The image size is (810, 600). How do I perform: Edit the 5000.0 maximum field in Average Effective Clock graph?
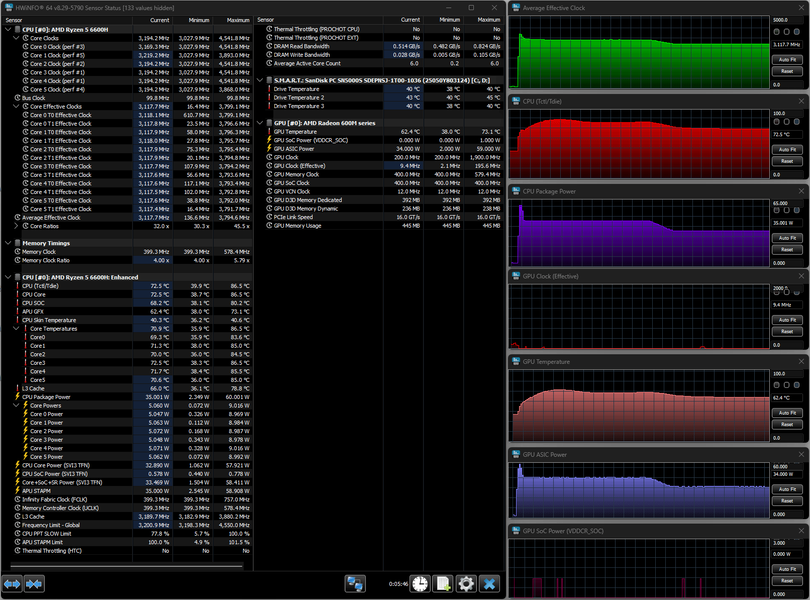[787, 20]
